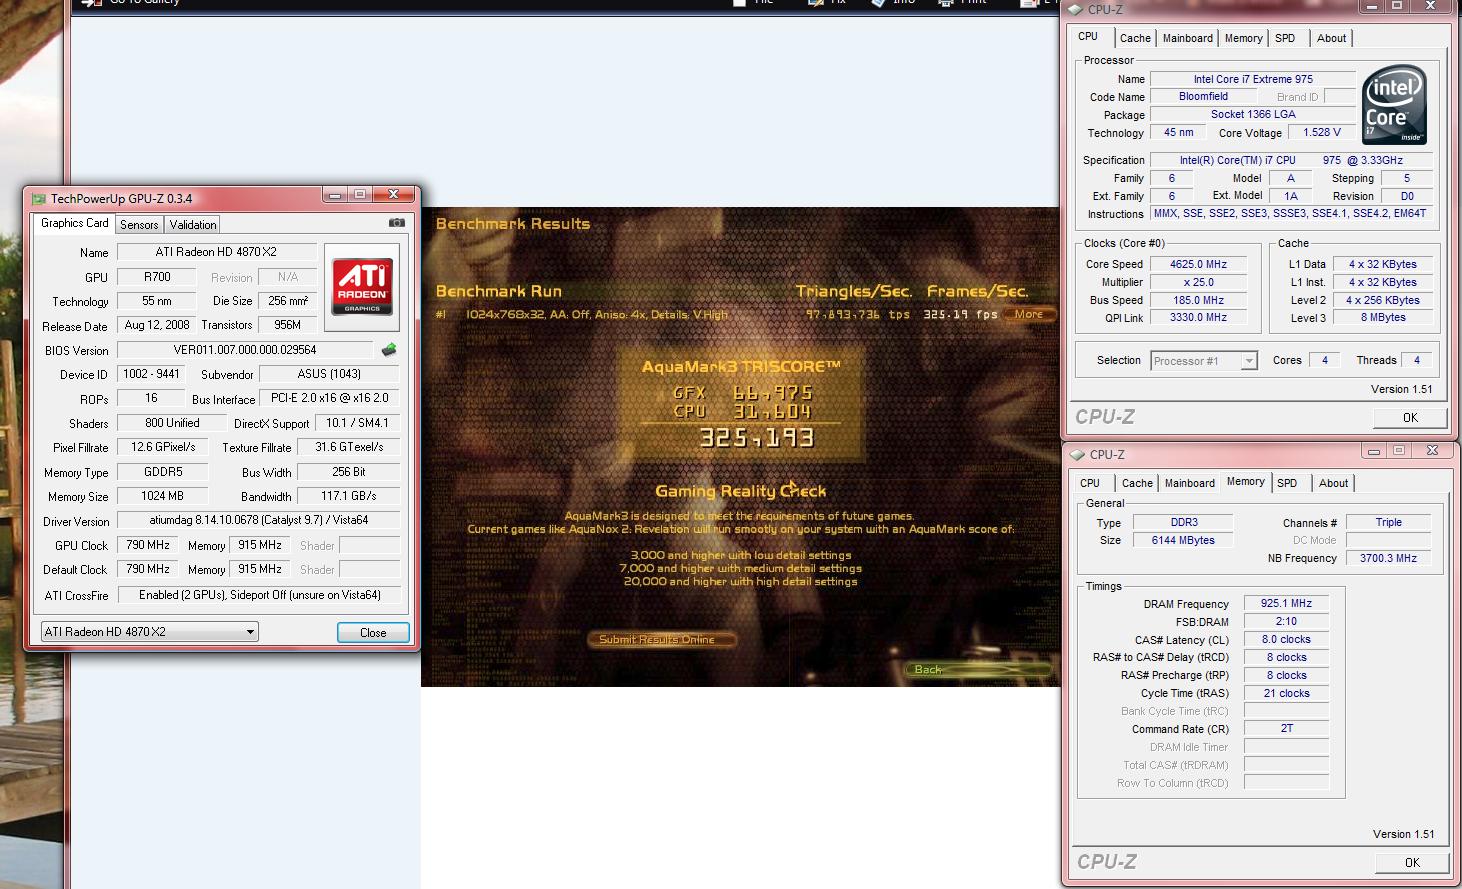The image size is (1462, 889).
Task: Click OK in the lower CPU-Z window
Action: coord(1412,863)
